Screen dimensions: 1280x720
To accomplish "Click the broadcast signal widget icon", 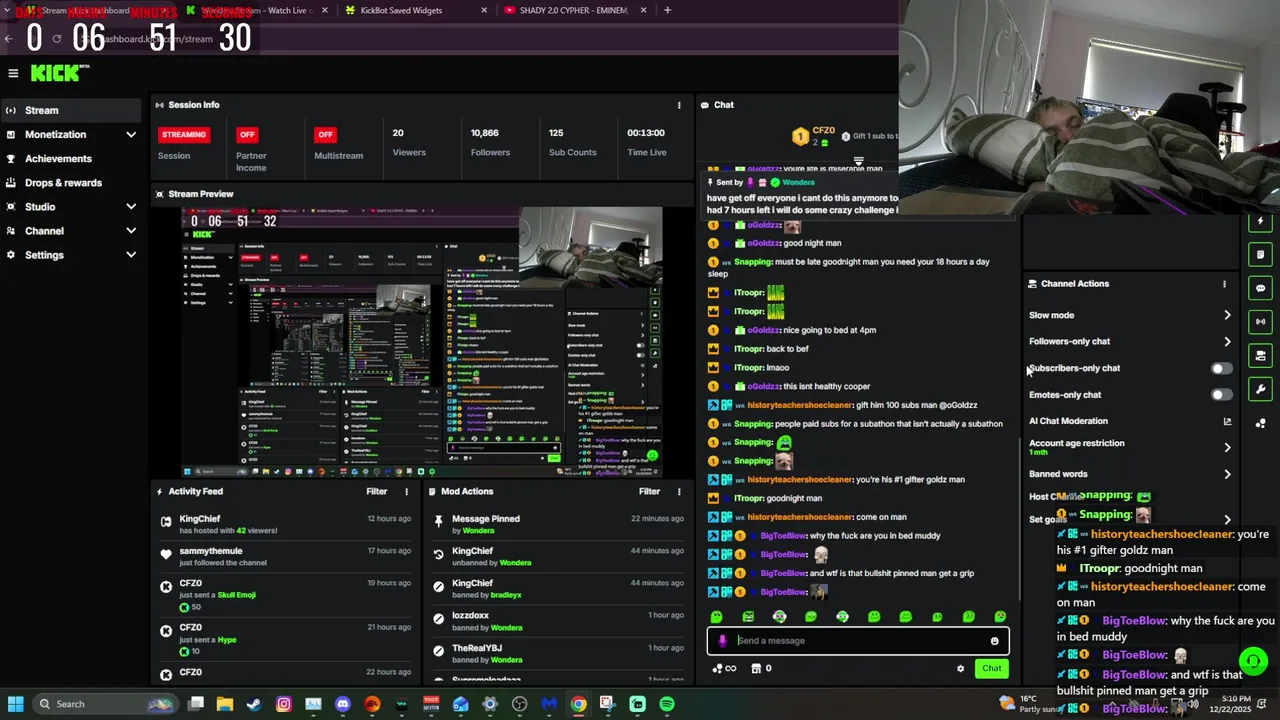I will point(1260,322).
